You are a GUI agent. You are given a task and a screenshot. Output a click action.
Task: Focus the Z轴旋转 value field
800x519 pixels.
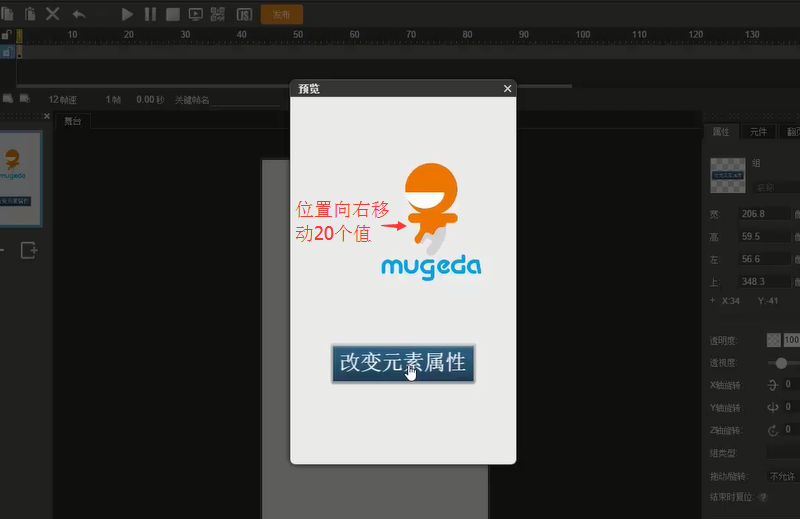pos(791,429)
